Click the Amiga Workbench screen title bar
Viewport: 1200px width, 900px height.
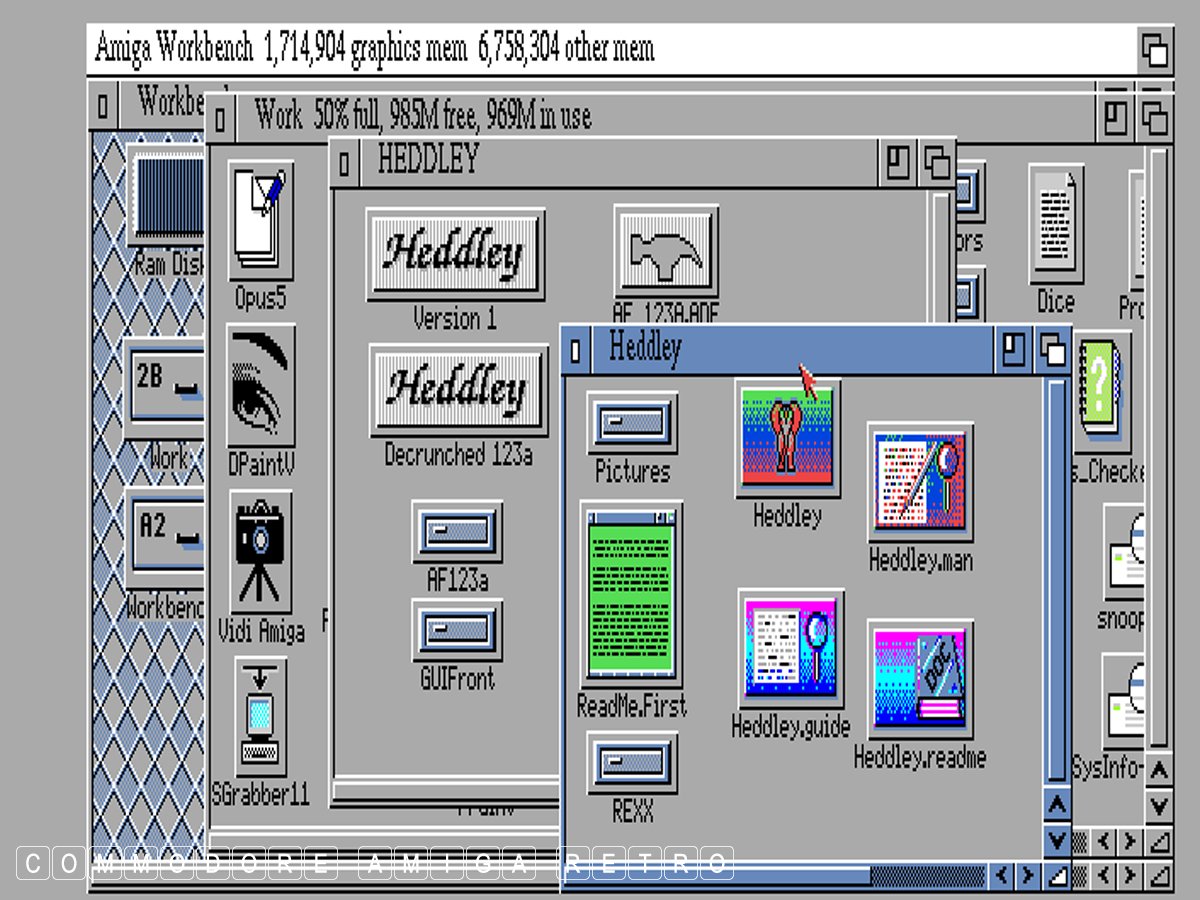click(x=600, y=48)
